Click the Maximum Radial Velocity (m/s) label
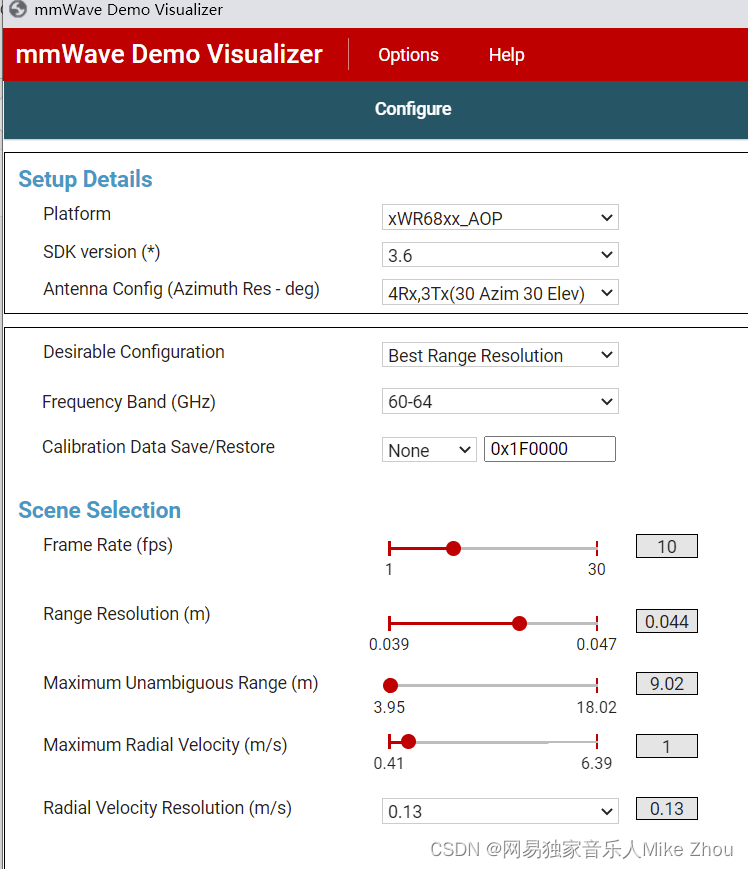This screenshot has height=869, width=748. (166, 745)
